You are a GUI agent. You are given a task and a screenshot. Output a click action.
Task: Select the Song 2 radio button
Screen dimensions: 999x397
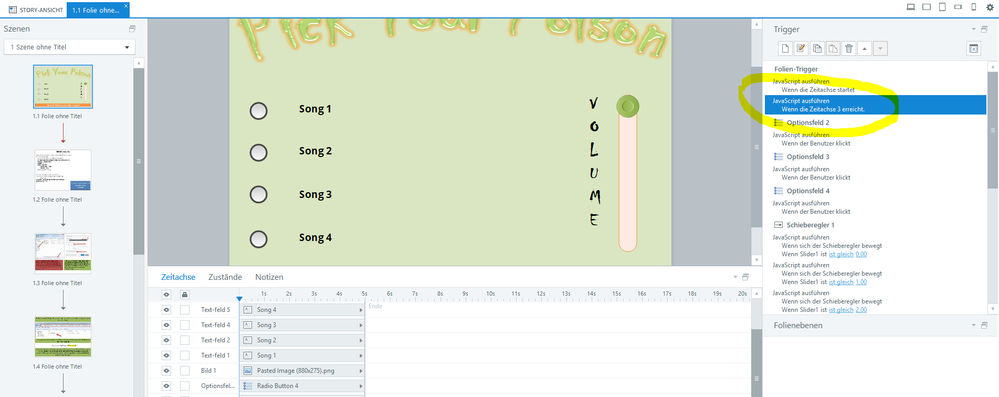pyautogui.click(x=258, y=152)
